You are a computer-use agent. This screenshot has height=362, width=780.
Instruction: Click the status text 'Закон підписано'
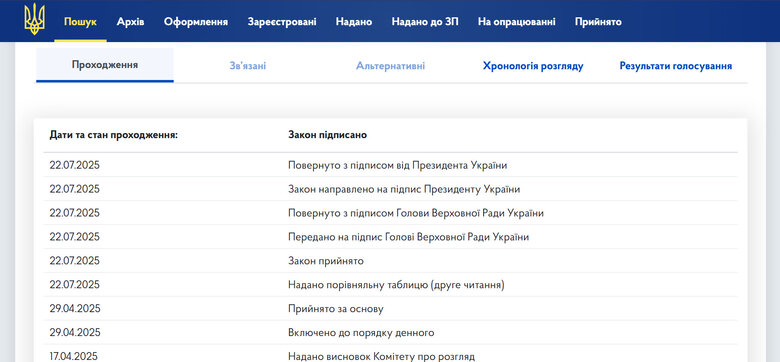327,135
